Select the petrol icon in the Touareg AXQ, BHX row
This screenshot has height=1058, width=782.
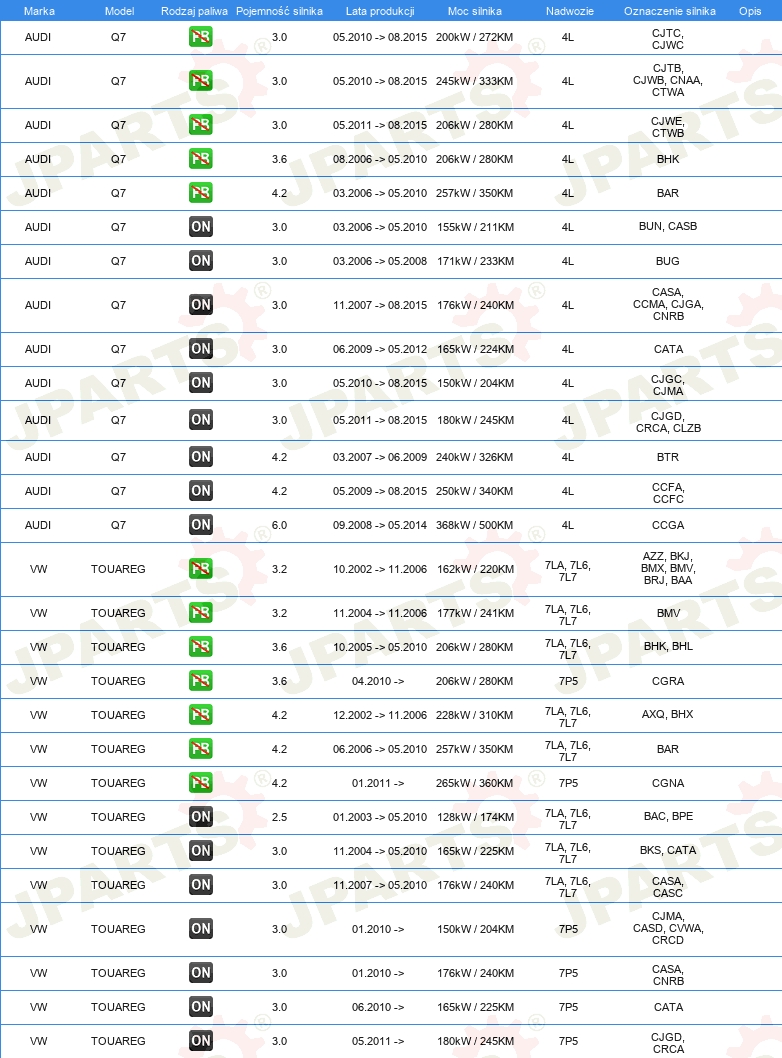click(200, 715)
